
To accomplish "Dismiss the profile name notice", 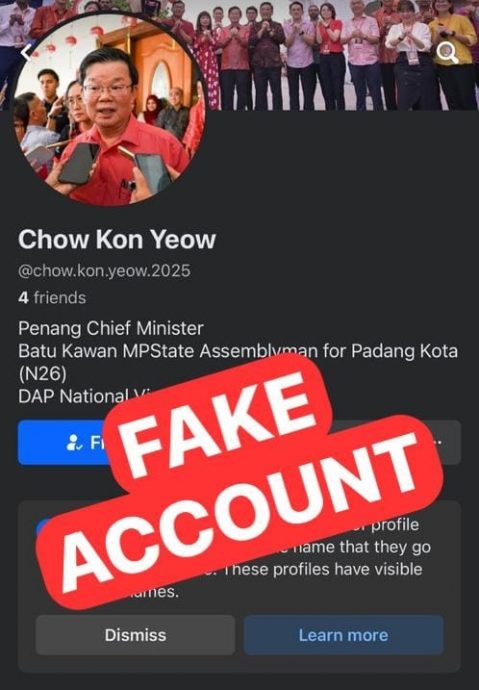I will pyautogui.click(x=135, y=635).
